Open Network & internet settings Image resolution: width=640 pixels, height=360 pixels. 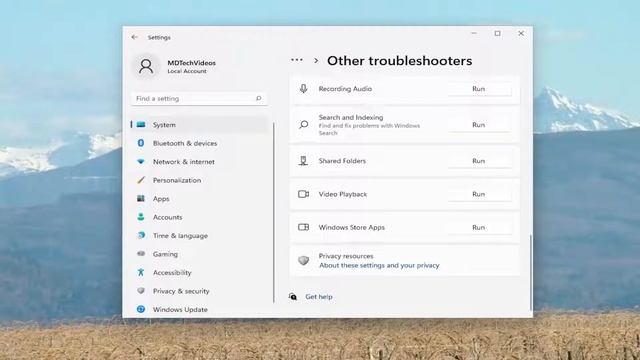pos(199,162)
